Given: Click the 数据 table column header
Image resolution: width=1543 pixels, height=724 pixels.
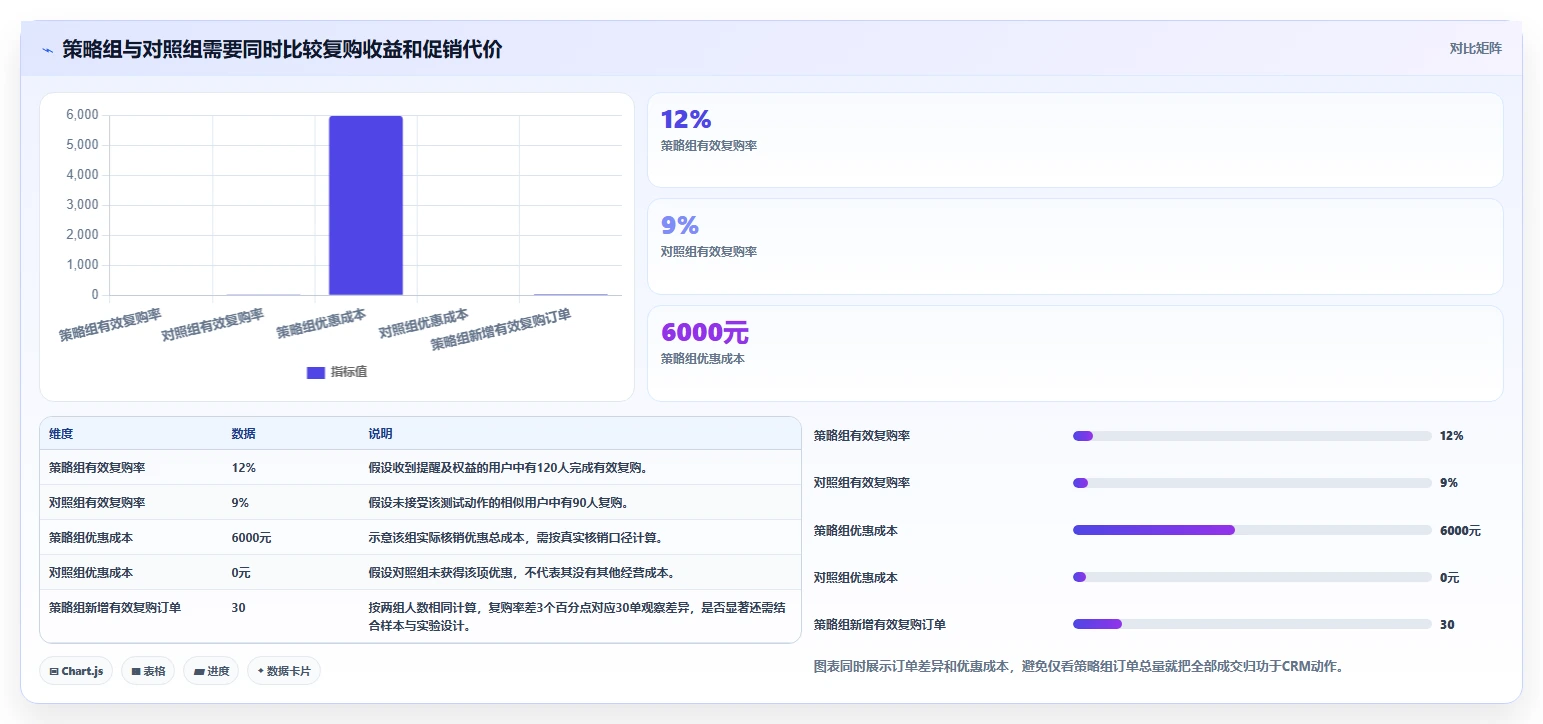Looking at the screenshot, I should click(x=244, y=434).
